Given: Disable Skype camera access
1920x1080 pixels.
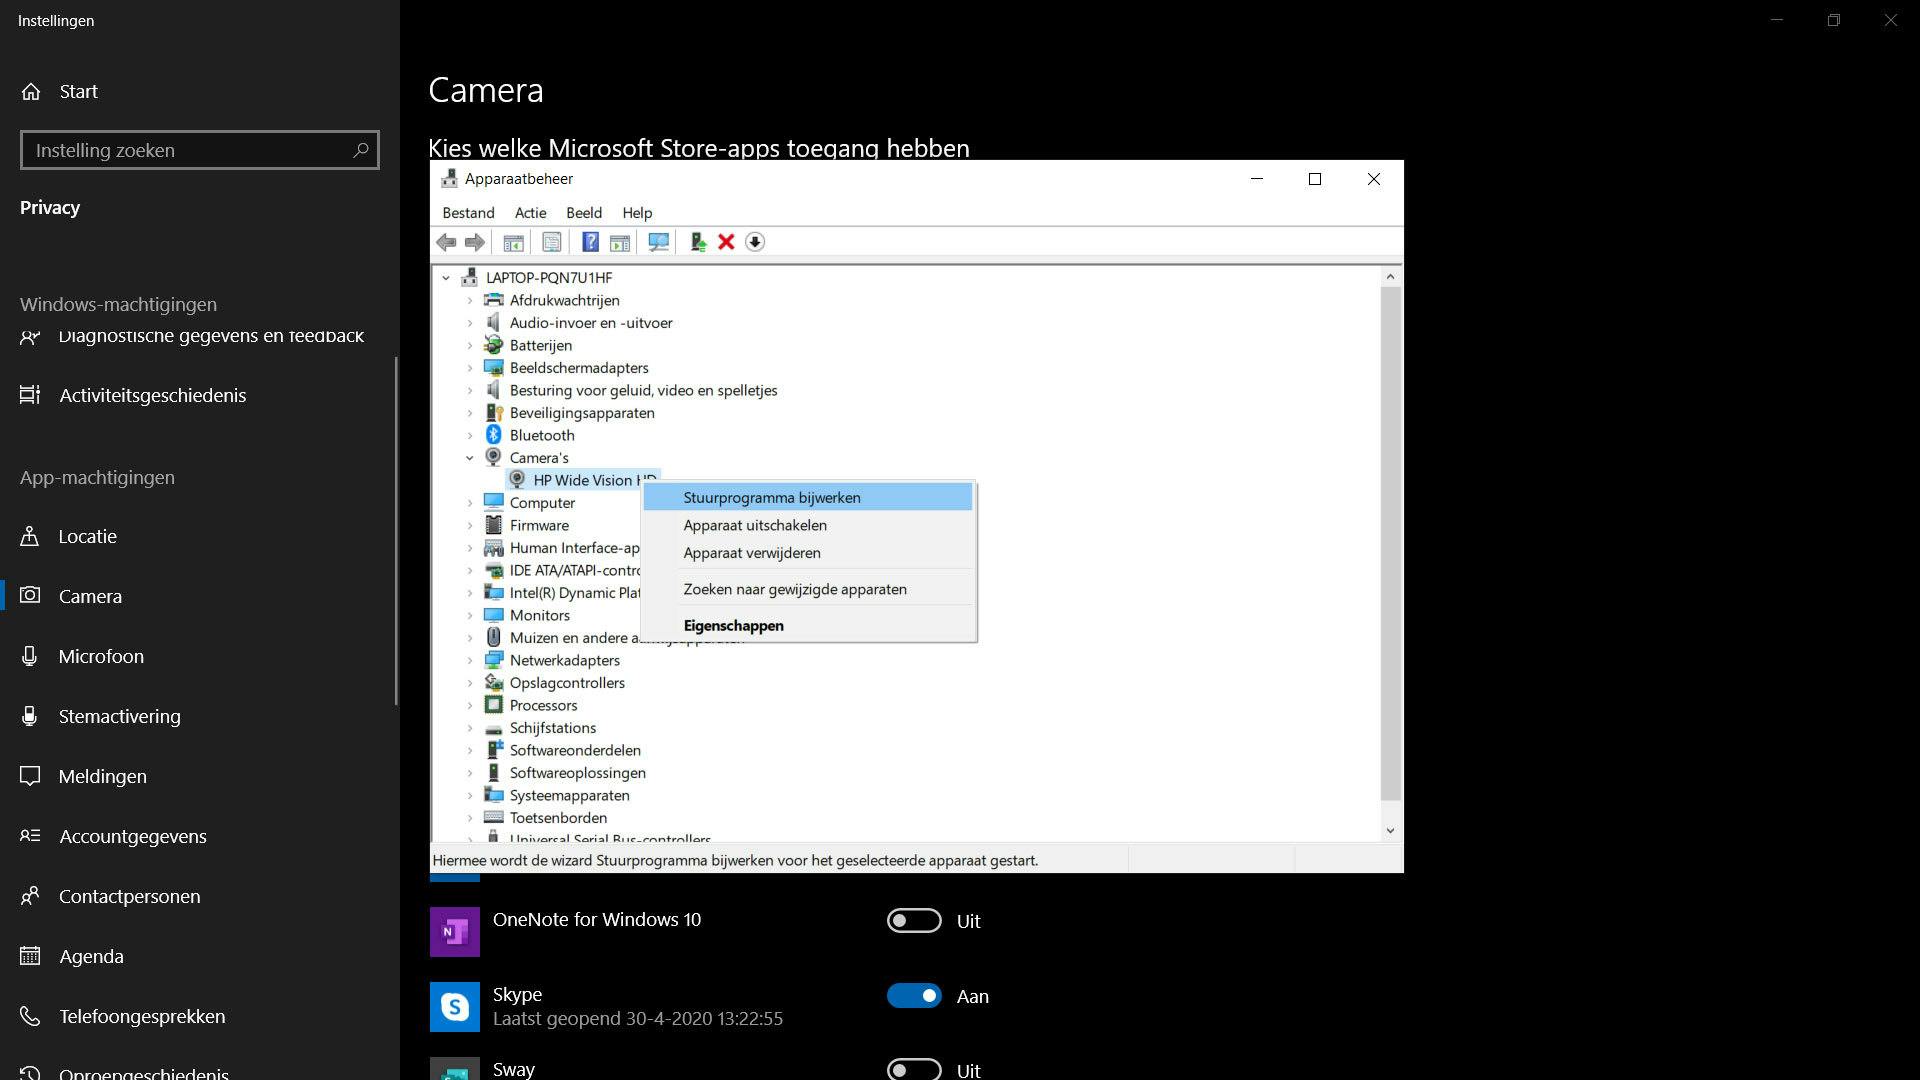Looking at the screenshot, I should 913,995.
